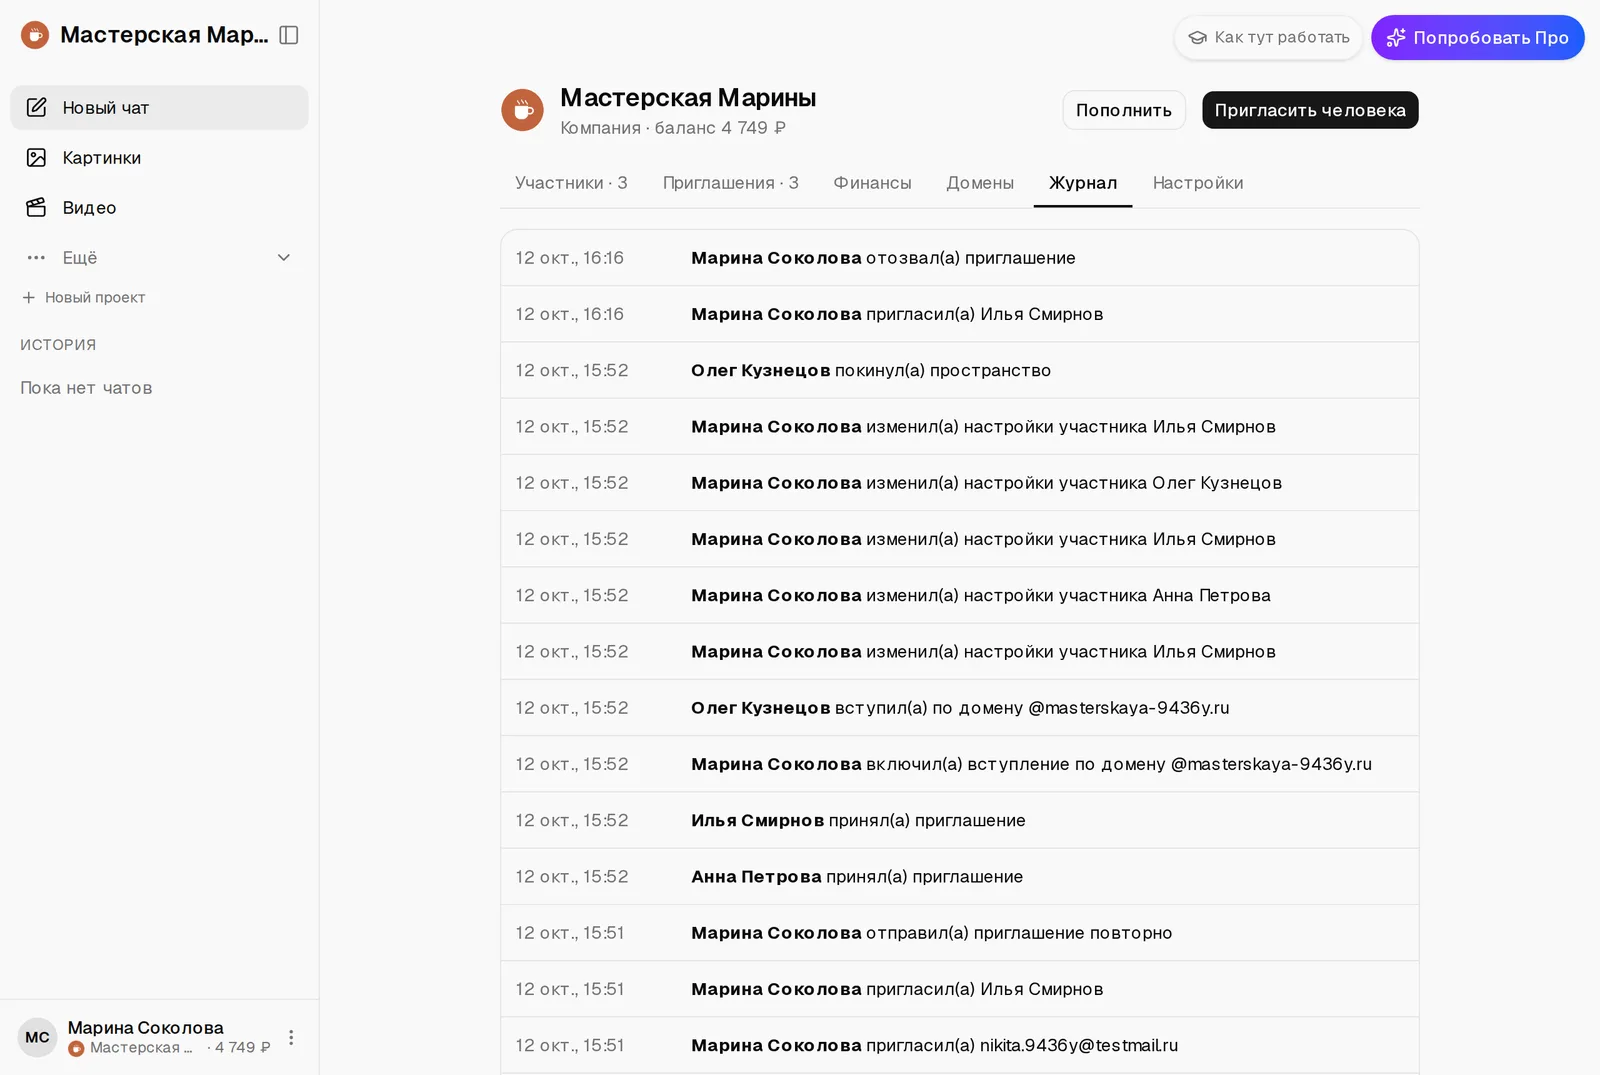Viewport: 1600px width, 1075px height.
Task: Open Видео in the sidebar
Action: (x=159, y=207)
